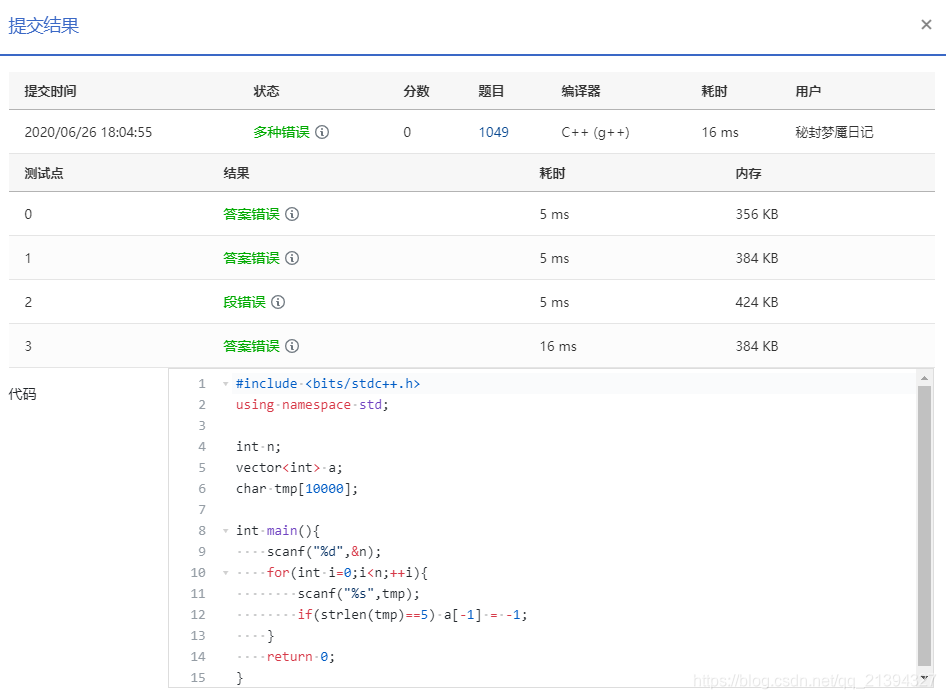Click code line with a[-1] = -1;
The width and height of the screenshot is (946, 699).
(413, 615)
